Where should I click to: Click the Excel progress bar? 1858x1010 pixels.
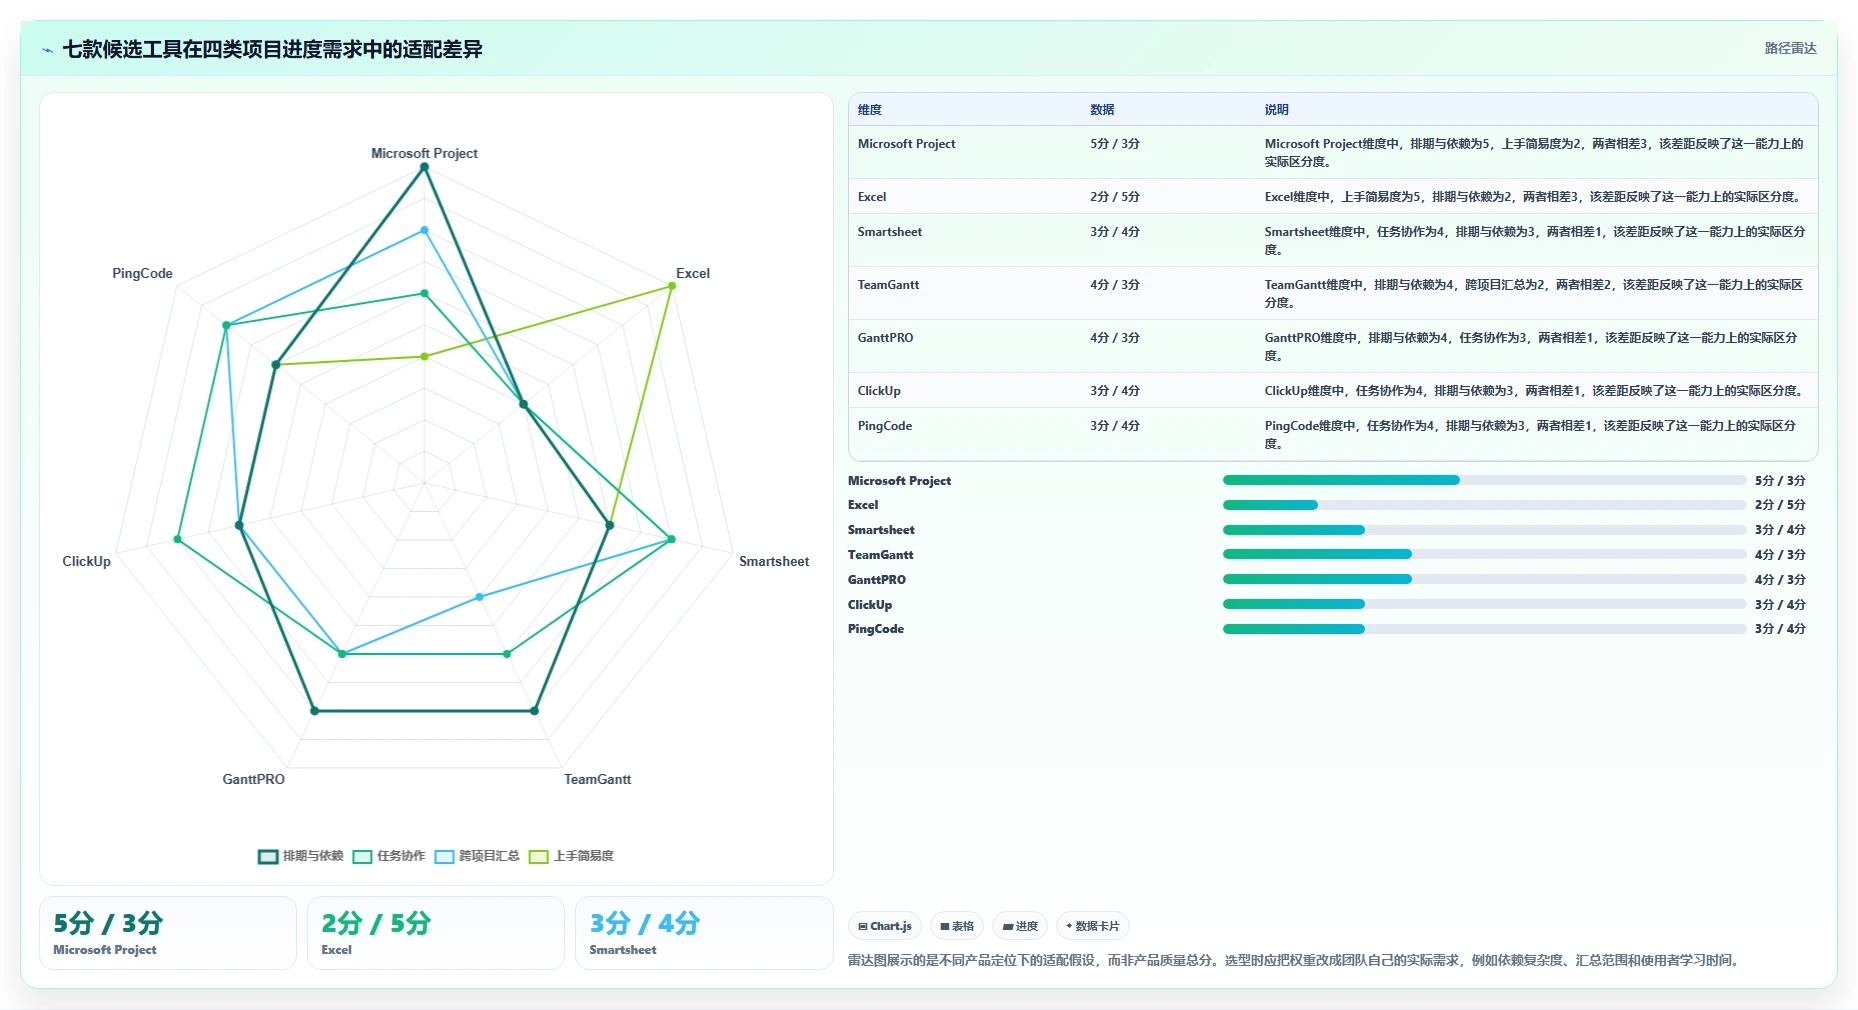pyautogui.click(x=1484, y=505)
